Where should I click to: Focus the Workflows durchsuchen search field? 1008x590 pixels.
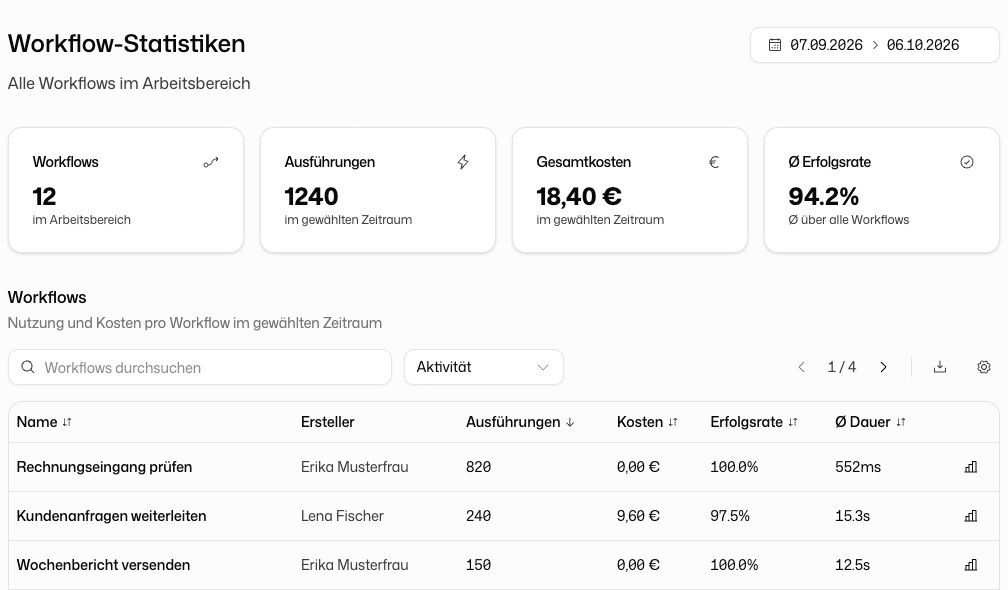(x=200, y=368)
